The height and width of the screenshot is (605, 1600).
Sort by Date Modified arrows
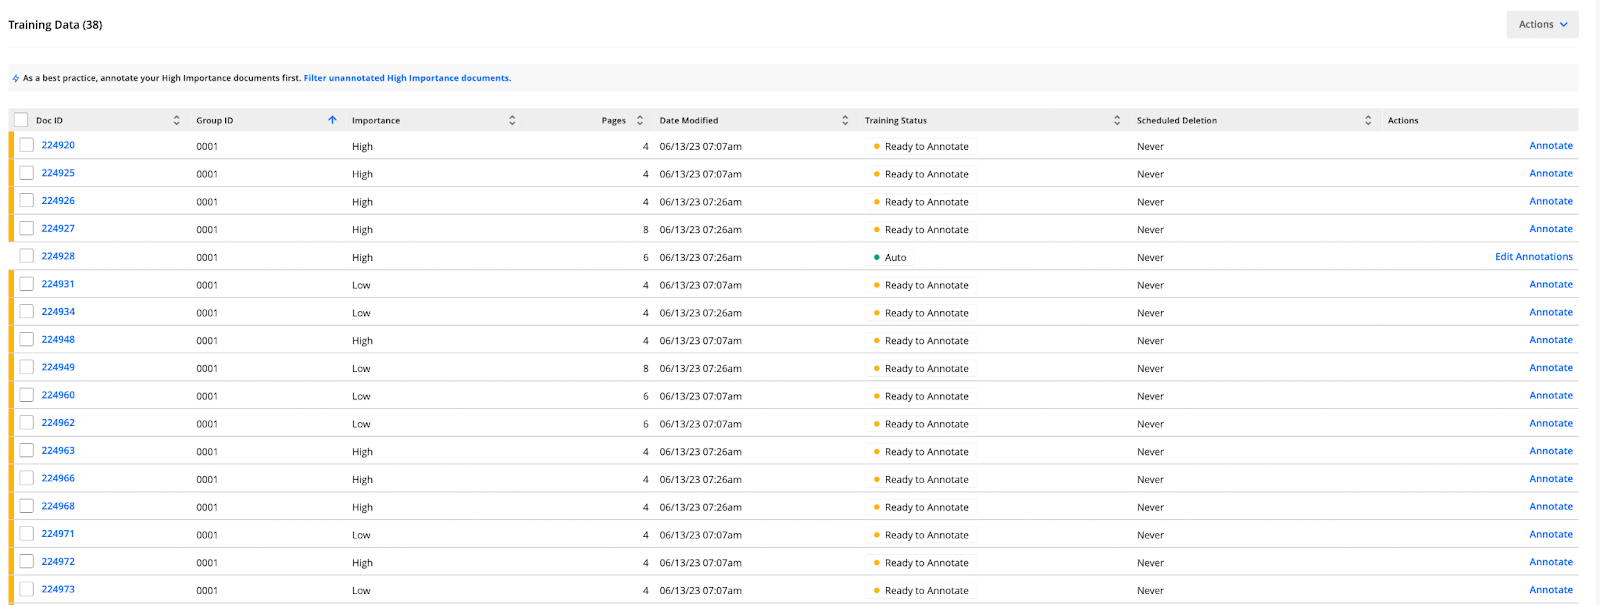(x=845, y=120)
